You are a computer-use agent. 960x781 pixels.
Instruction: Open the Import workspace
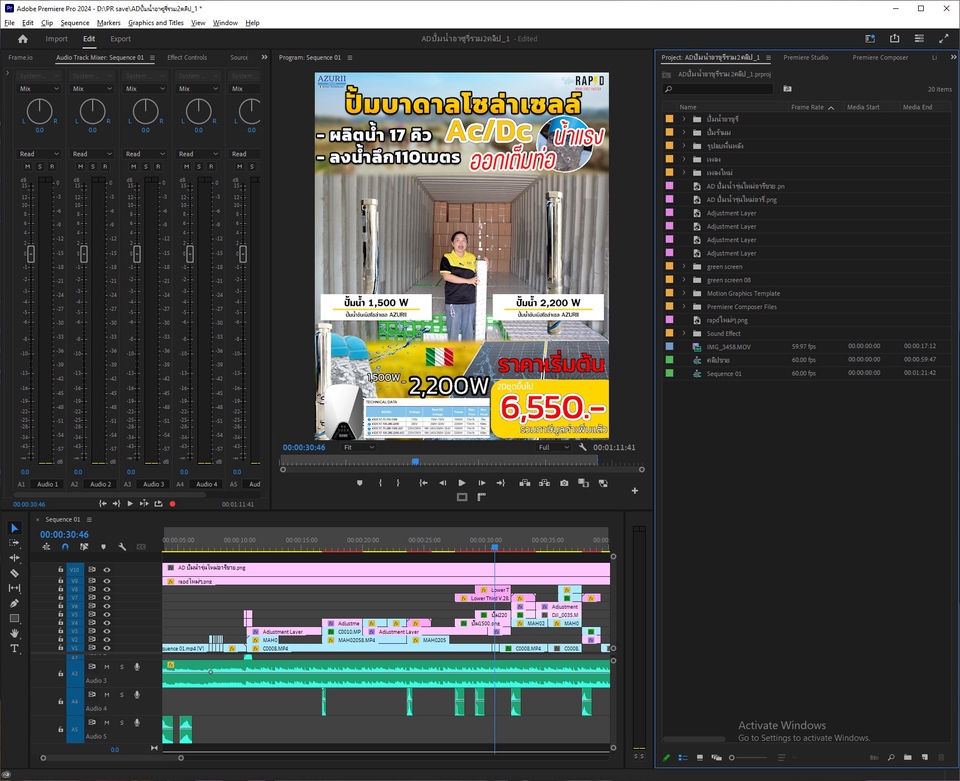56,39
